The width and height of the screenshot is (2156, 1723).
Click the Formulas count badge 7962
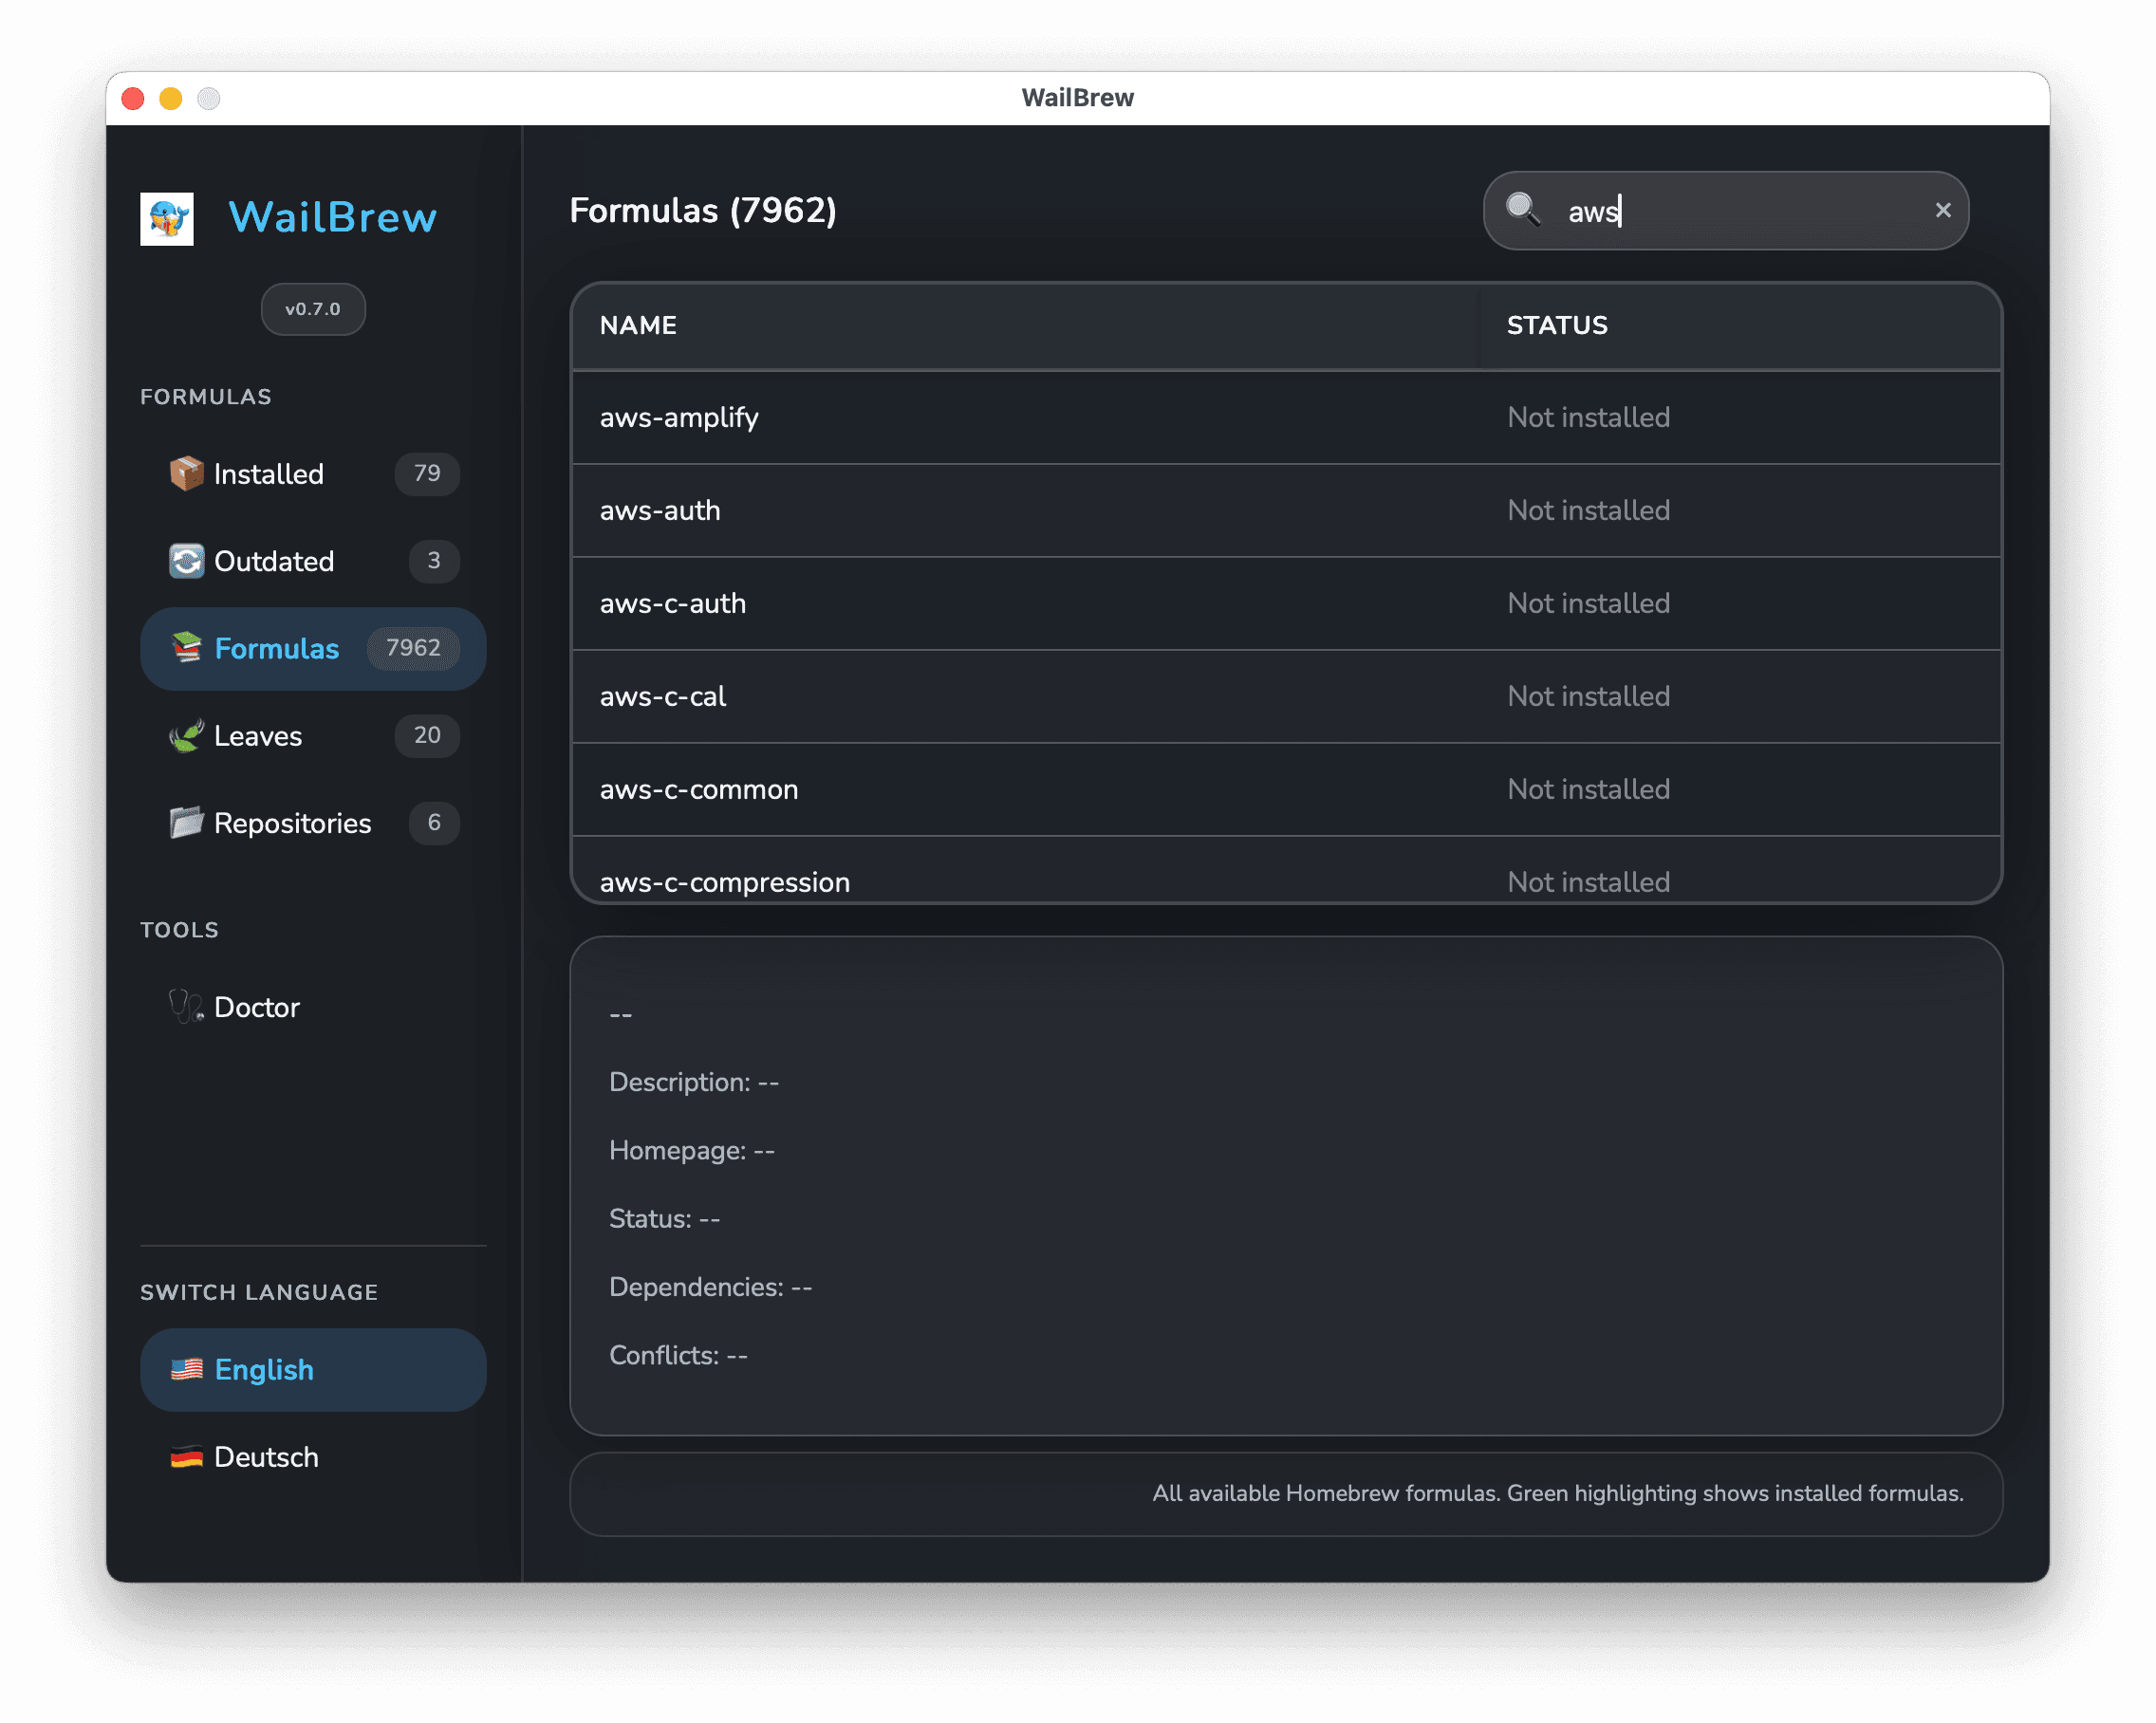[x=413, y=648]
